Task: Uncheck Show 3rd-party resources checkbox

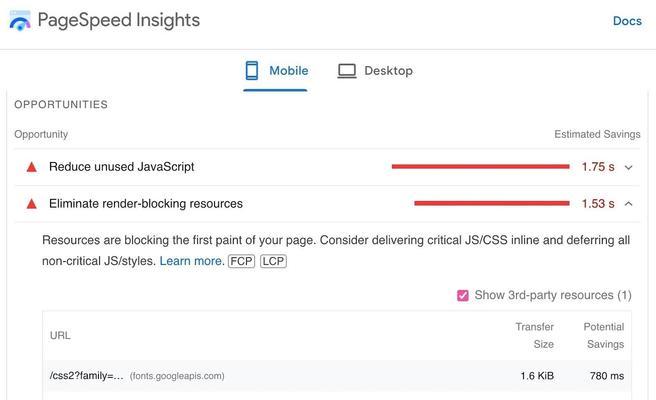Action: pos(463,295)
